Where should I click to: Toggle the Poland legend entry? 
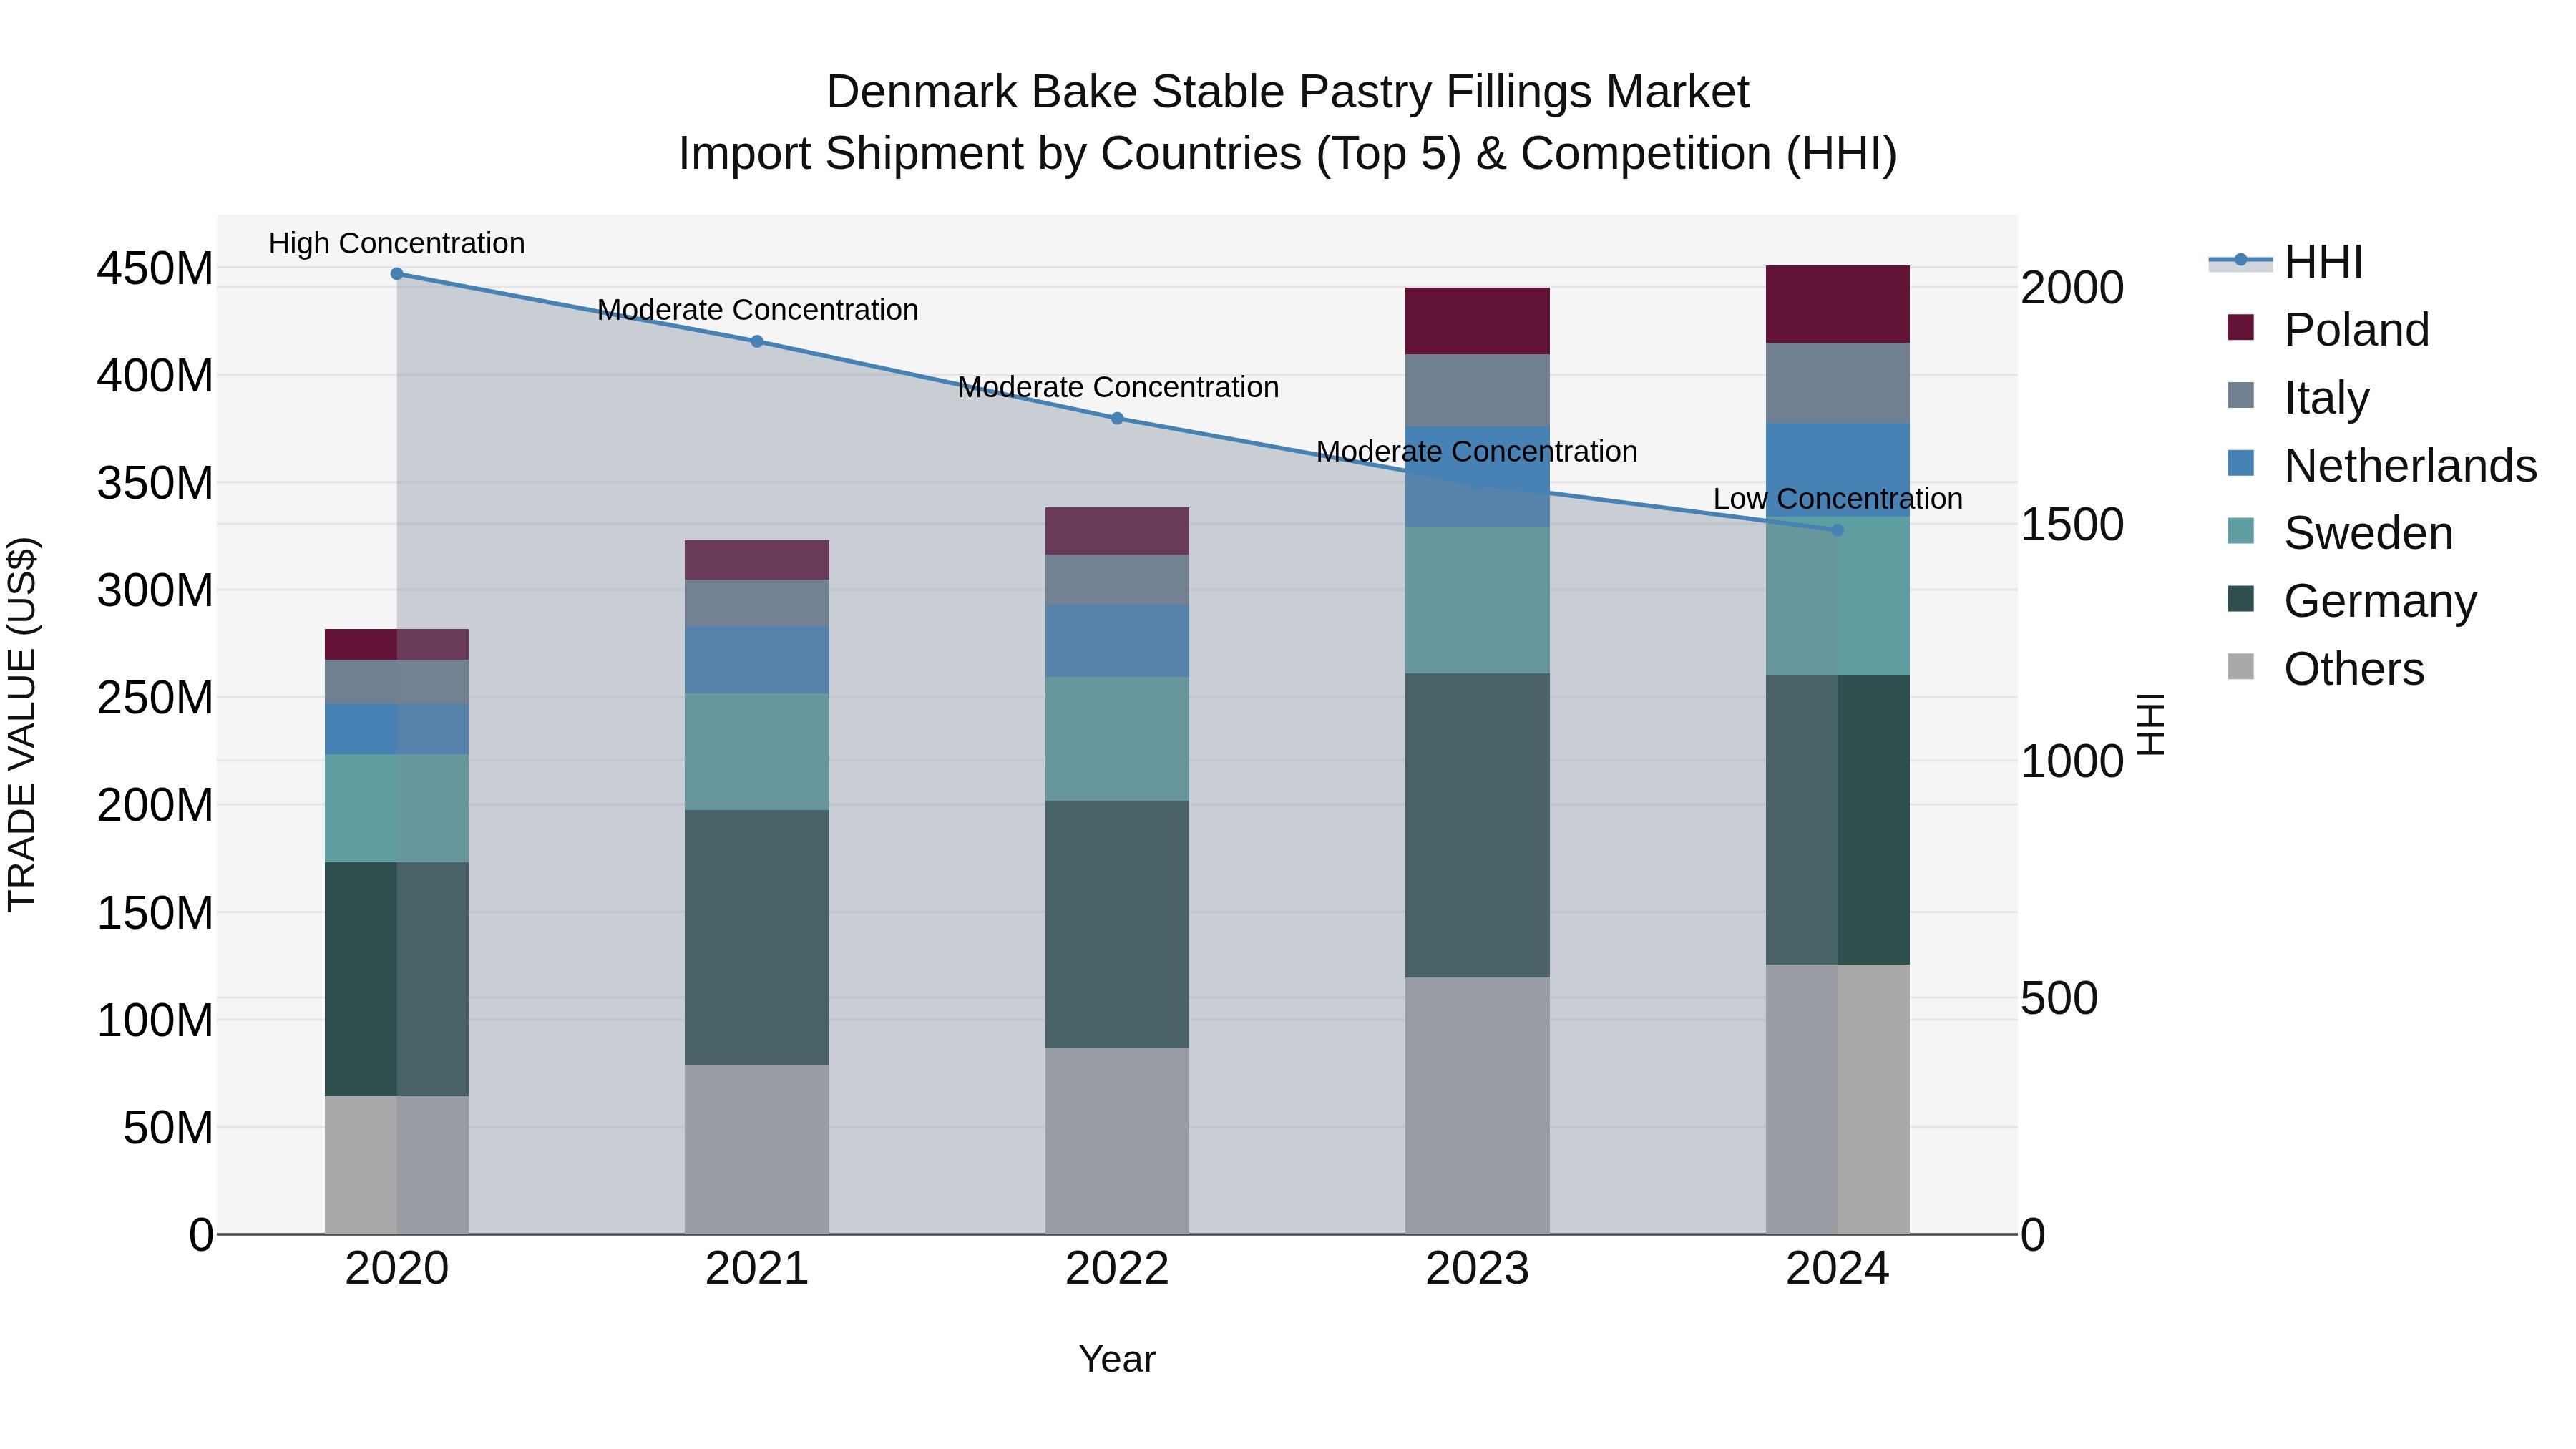pyautogui.click(x=2328, y=329)
